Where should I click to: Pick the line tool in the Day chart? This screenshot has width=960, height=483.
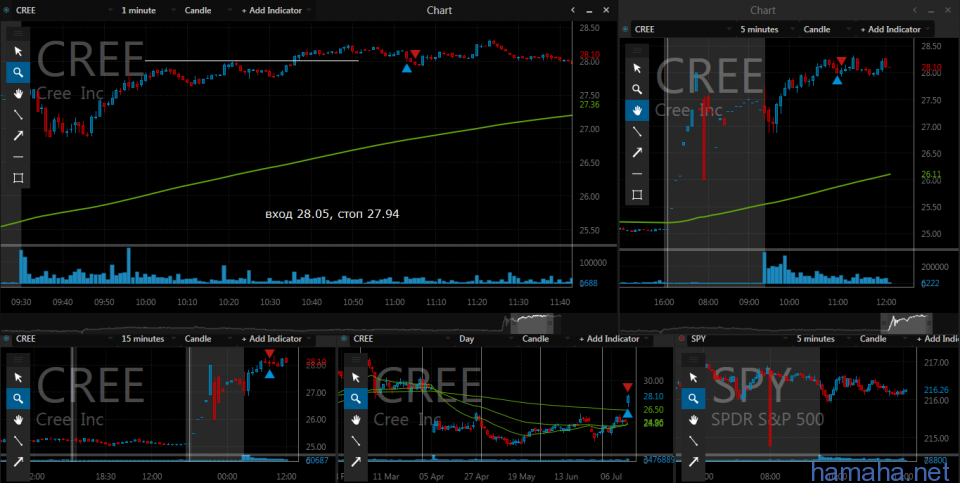click(x=356, y=441)
